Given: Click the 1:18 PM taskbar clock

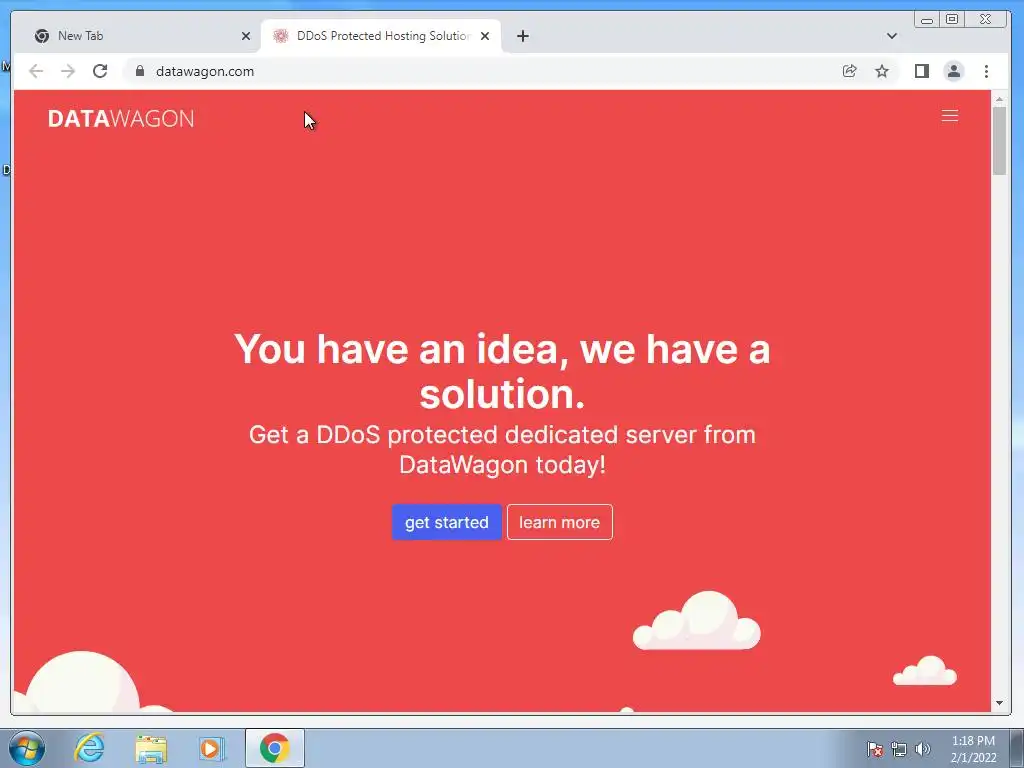Looking at the screenshot, I should [973, 749].
